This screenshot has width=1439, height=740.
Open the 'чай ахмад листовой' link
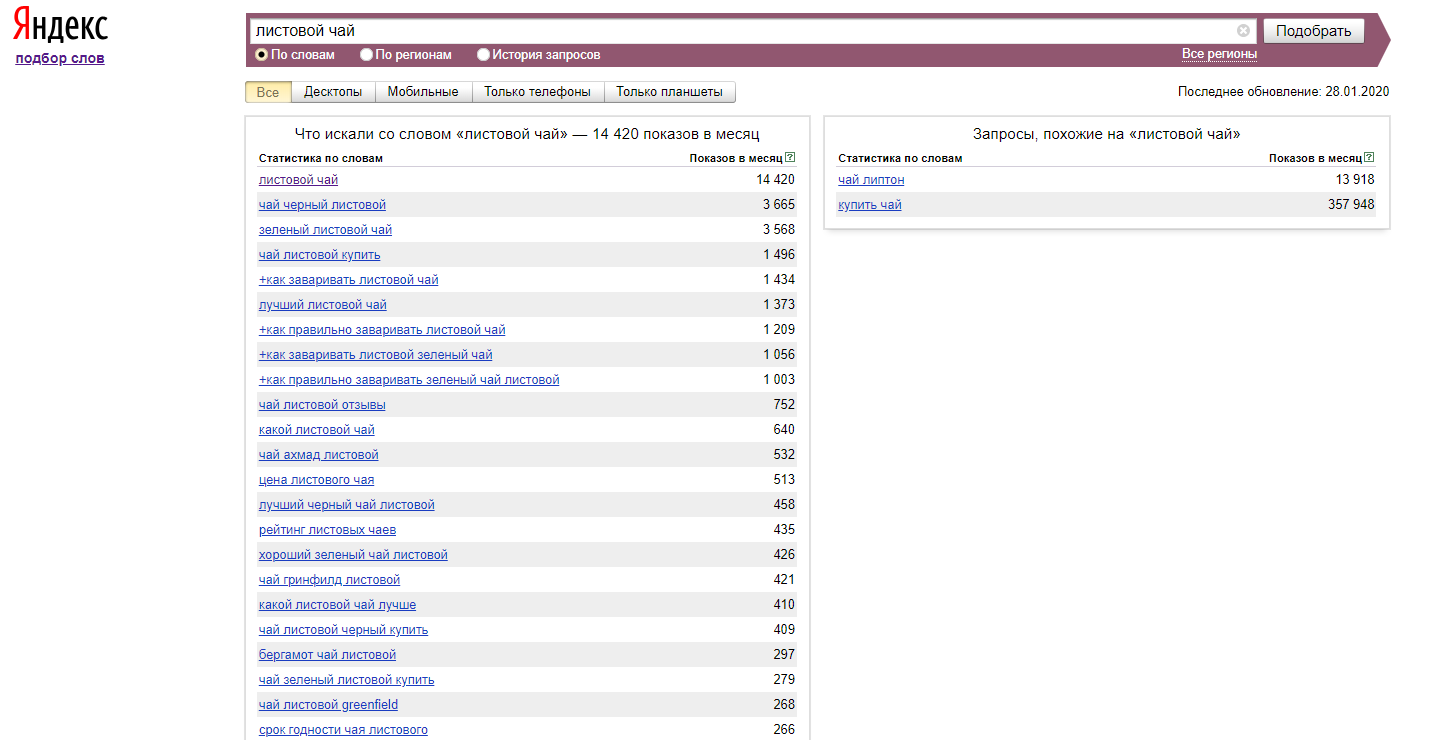318,455
